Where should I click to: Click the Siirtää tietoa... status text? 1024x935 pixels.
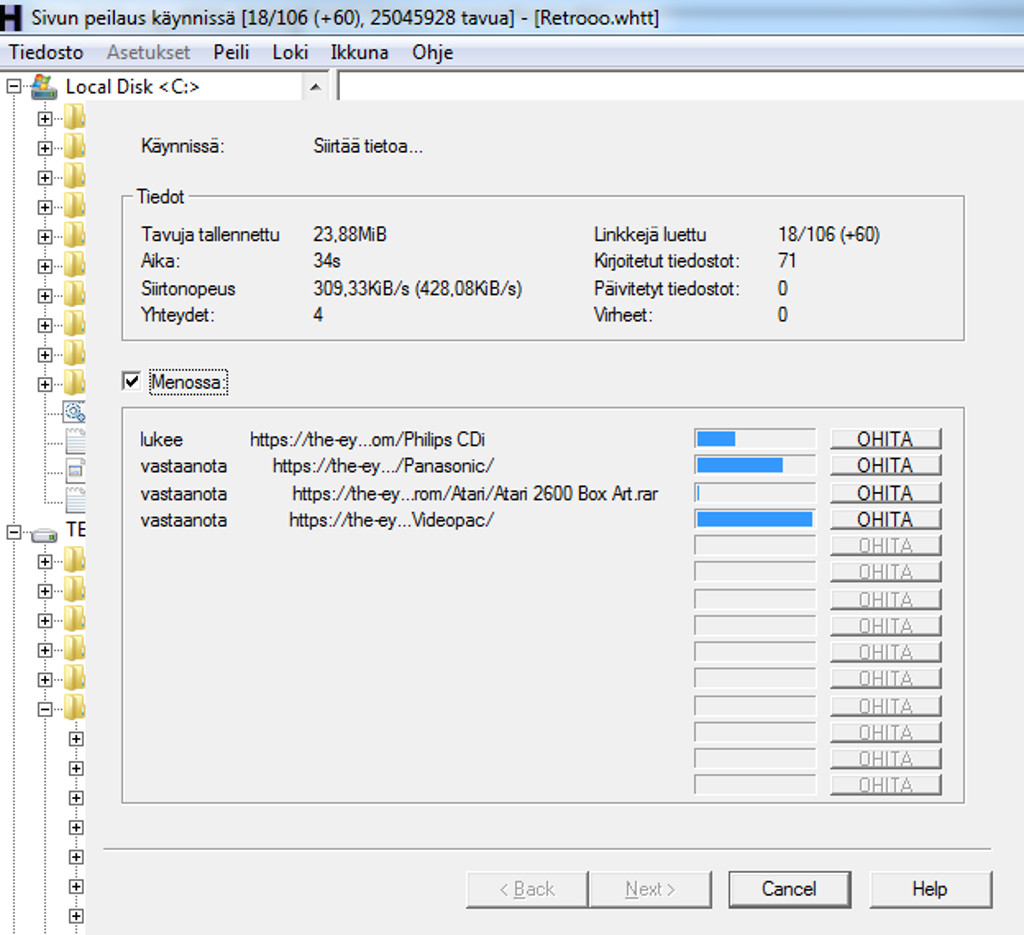pos(368,146)
